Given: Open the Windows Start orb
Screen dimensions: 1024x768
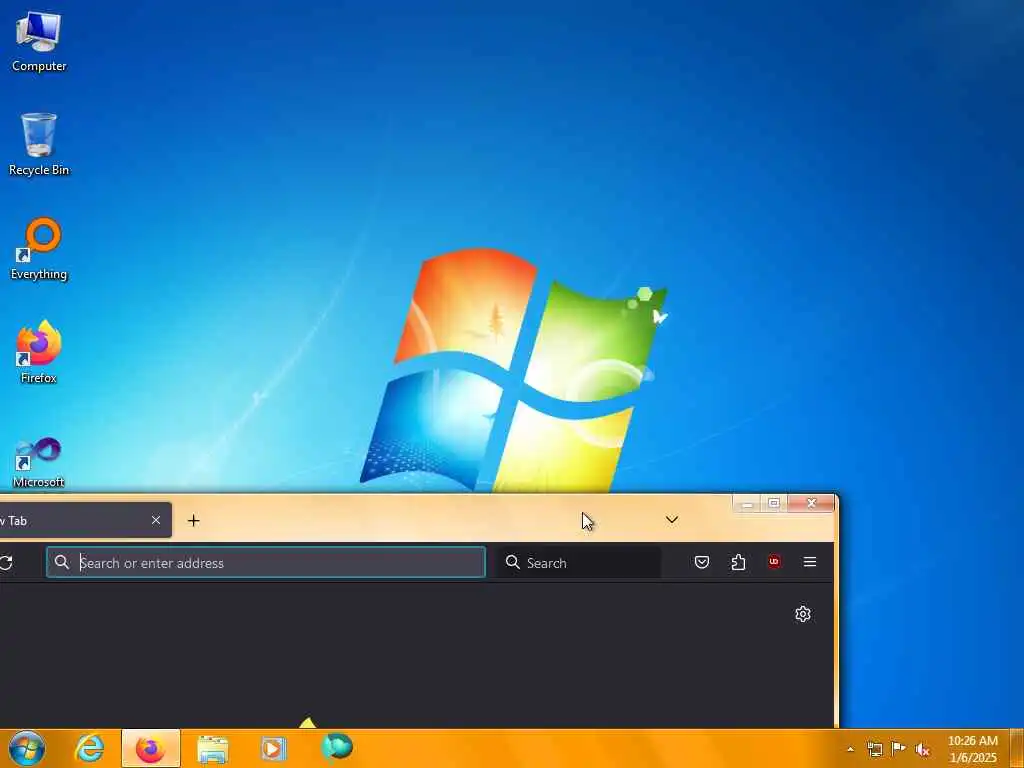Looking at the screenshot, I should click(x=27, y=748).
